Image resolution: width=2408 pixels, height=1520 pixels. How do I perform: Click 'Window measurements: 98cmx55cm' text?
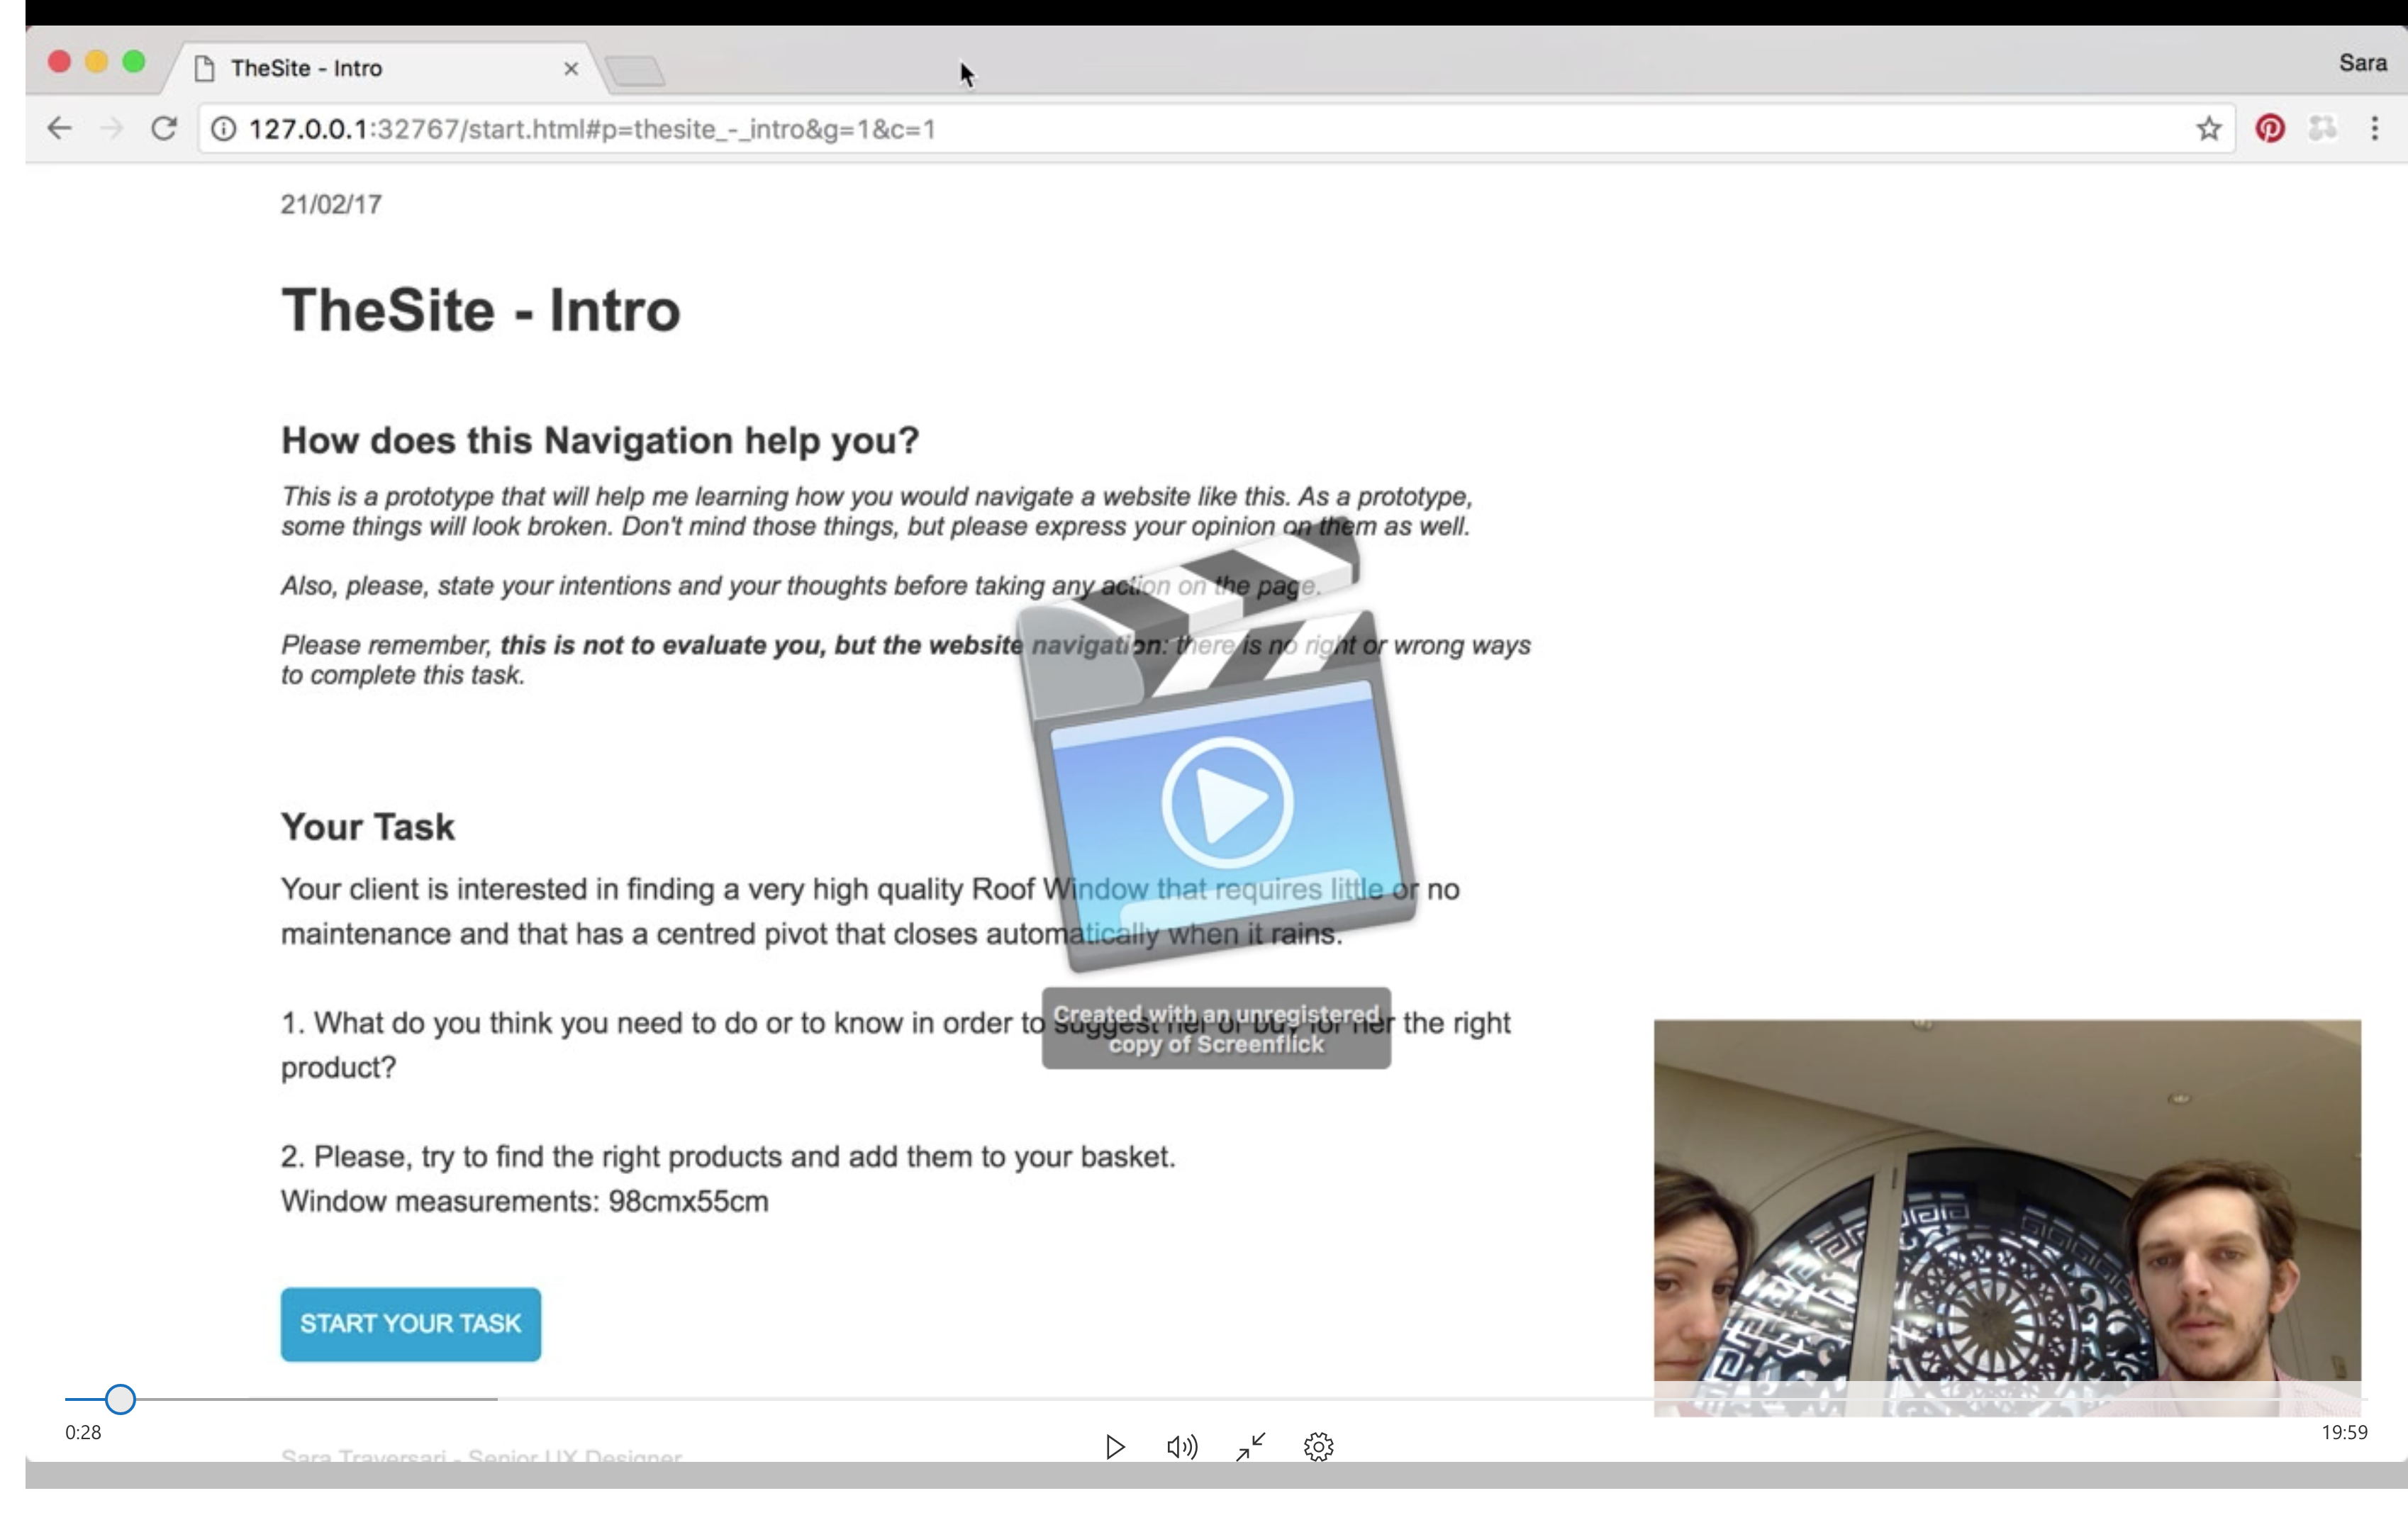525,1201
